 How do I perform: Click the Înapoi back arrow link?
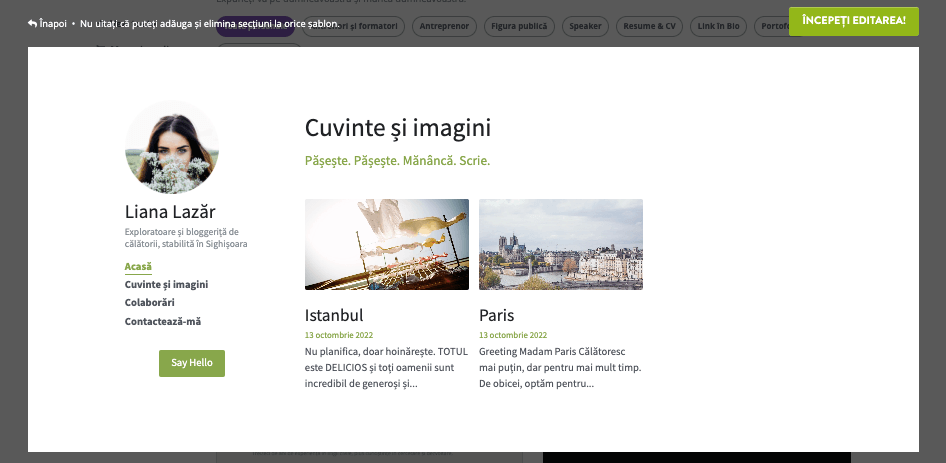pyautogui.click(x=47, y=24)
